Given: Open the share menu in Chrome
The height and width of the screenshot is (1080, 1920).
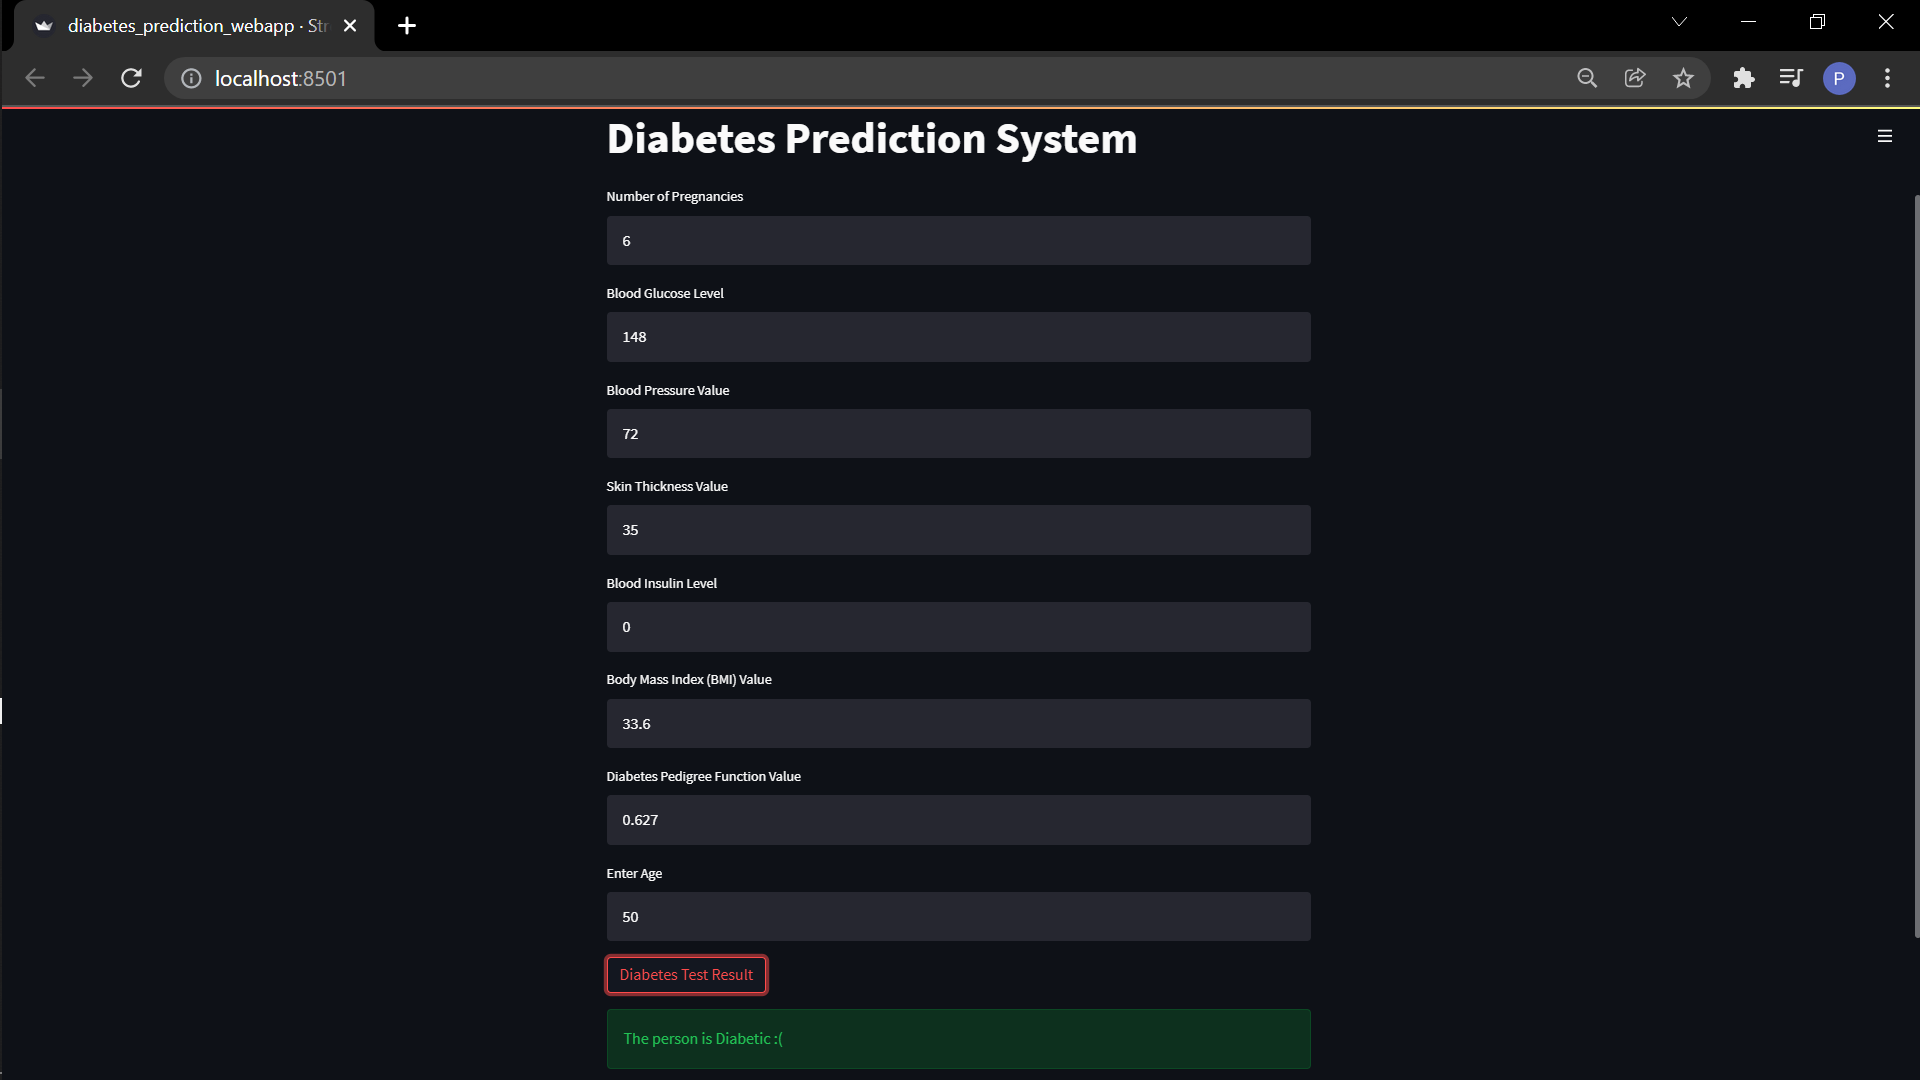Looking at the screenshot, I should [1635, 78].
